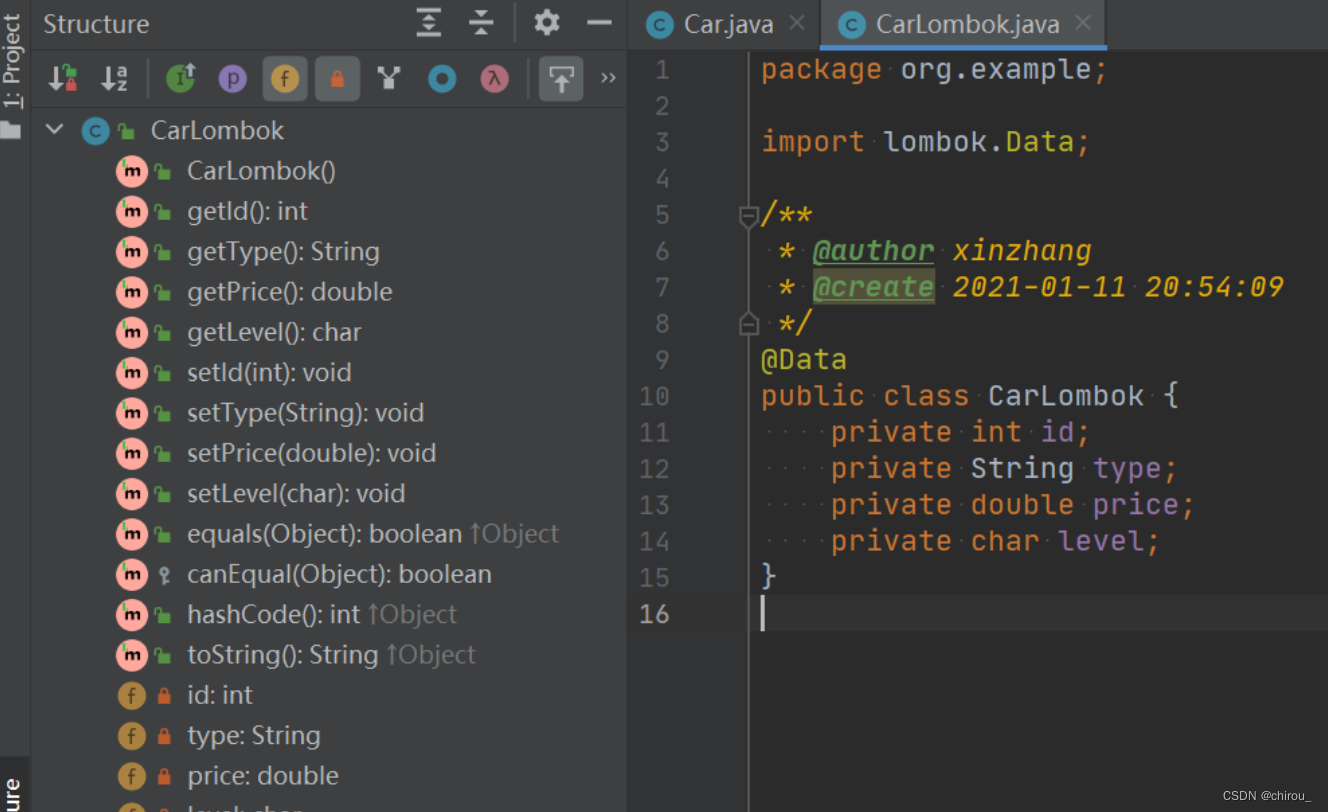Toggle Autoscroll from Source icon
Image resolution: width=1328 pixels, height=812 pixels.
pos(561,79)
